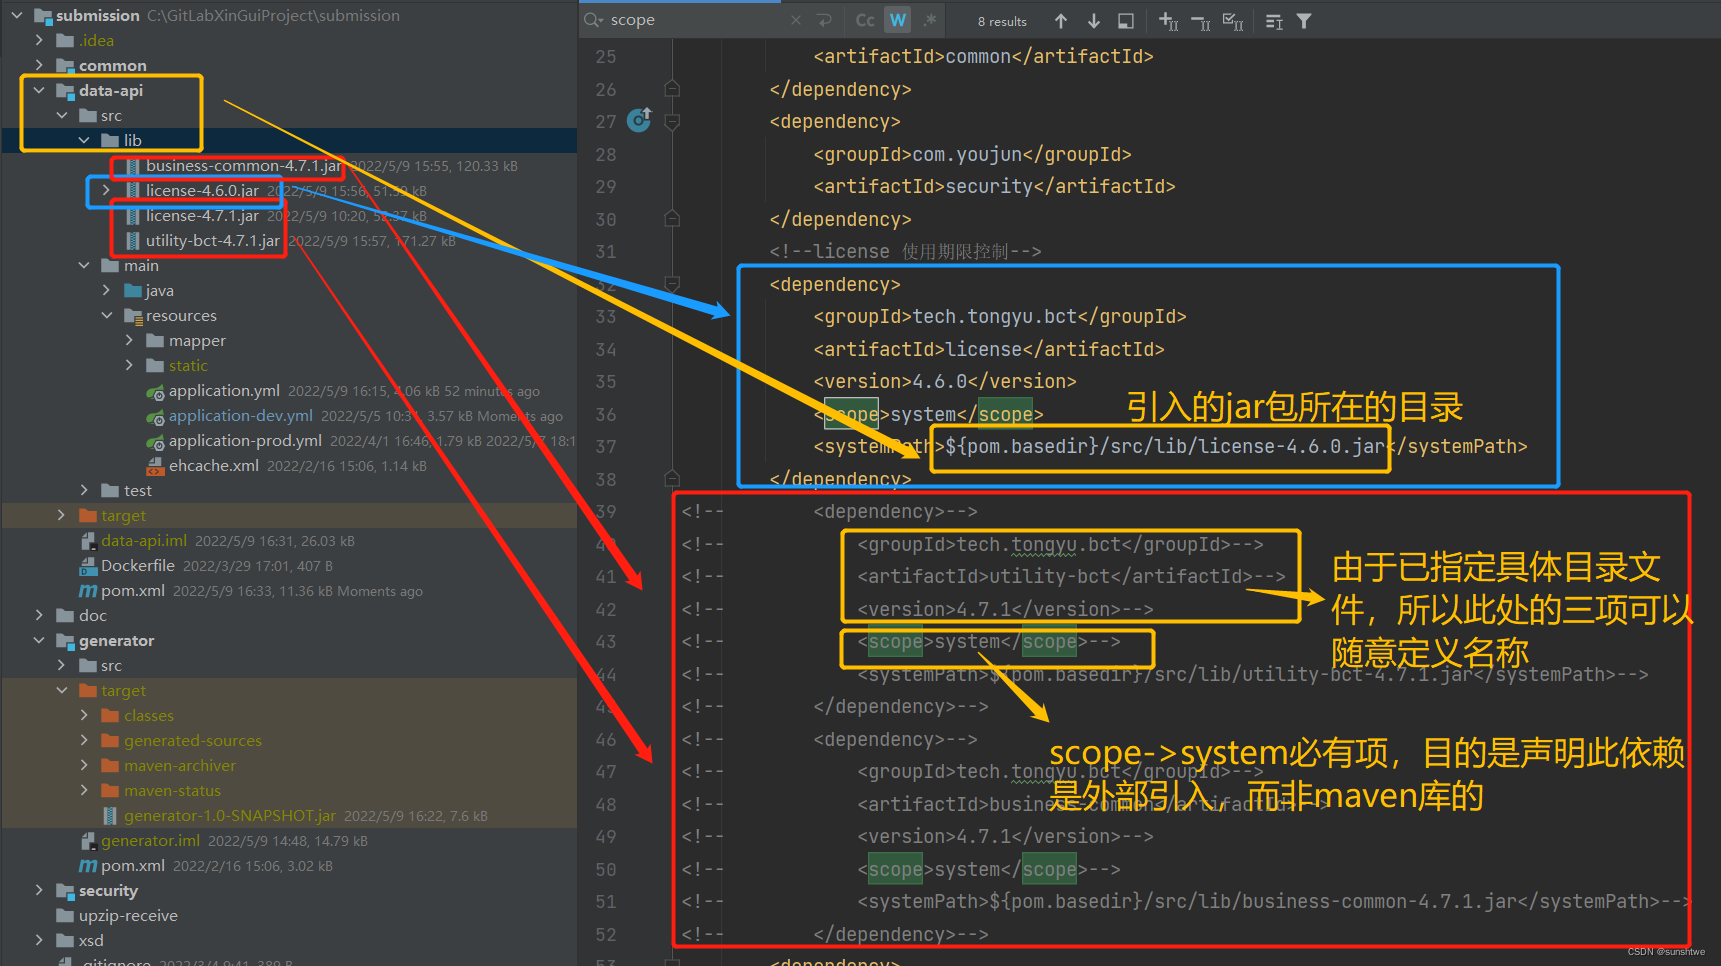Click the generator.iml file icon

tap(88, 841)
